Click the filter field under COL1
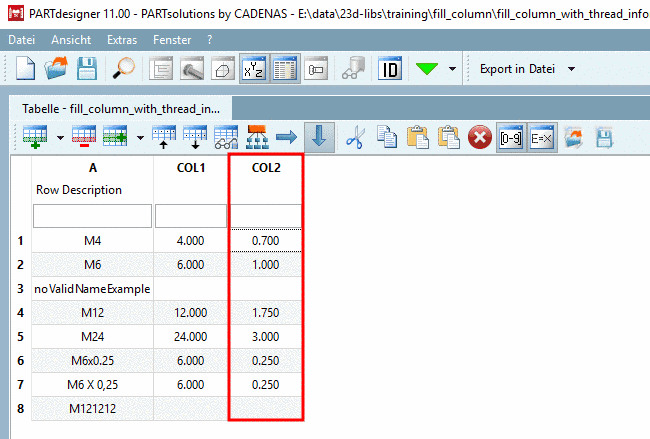Viewport: 650px width, 439px height. 191,216
